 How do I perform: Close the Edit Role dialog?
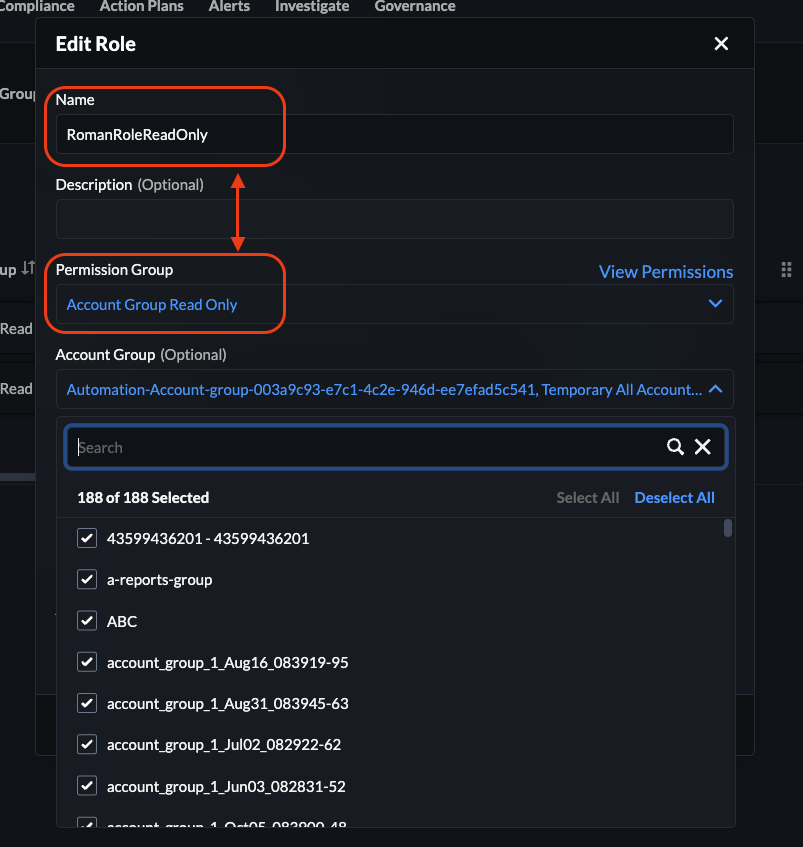click(x=721, y=44)
